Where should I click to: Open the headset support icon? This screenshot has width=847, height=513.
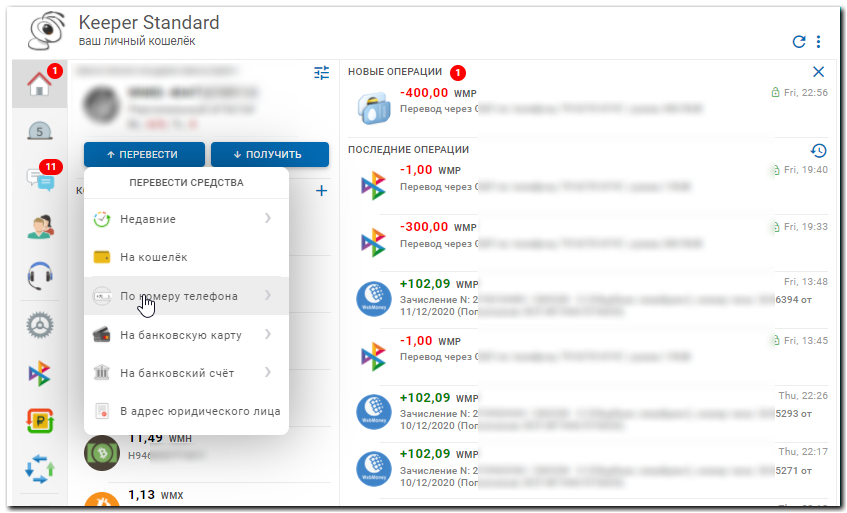pyautogui.click(x=39, y=275)
